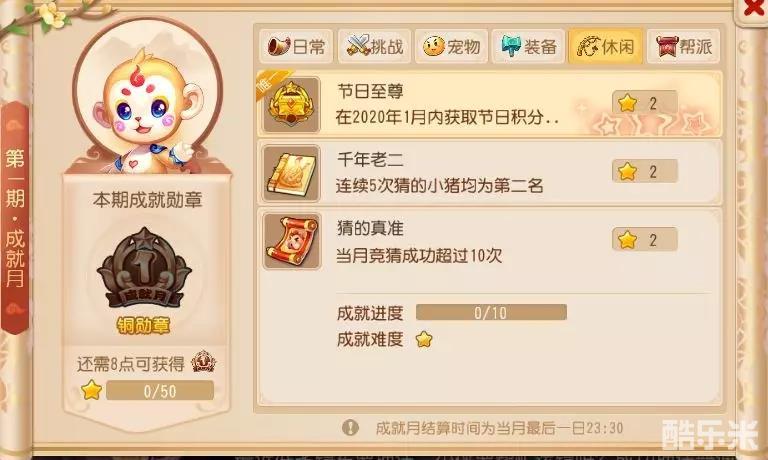This screenshot has width=768, height=460.
Task: Click the golden book icon for 千年老二
Action: 291,173
